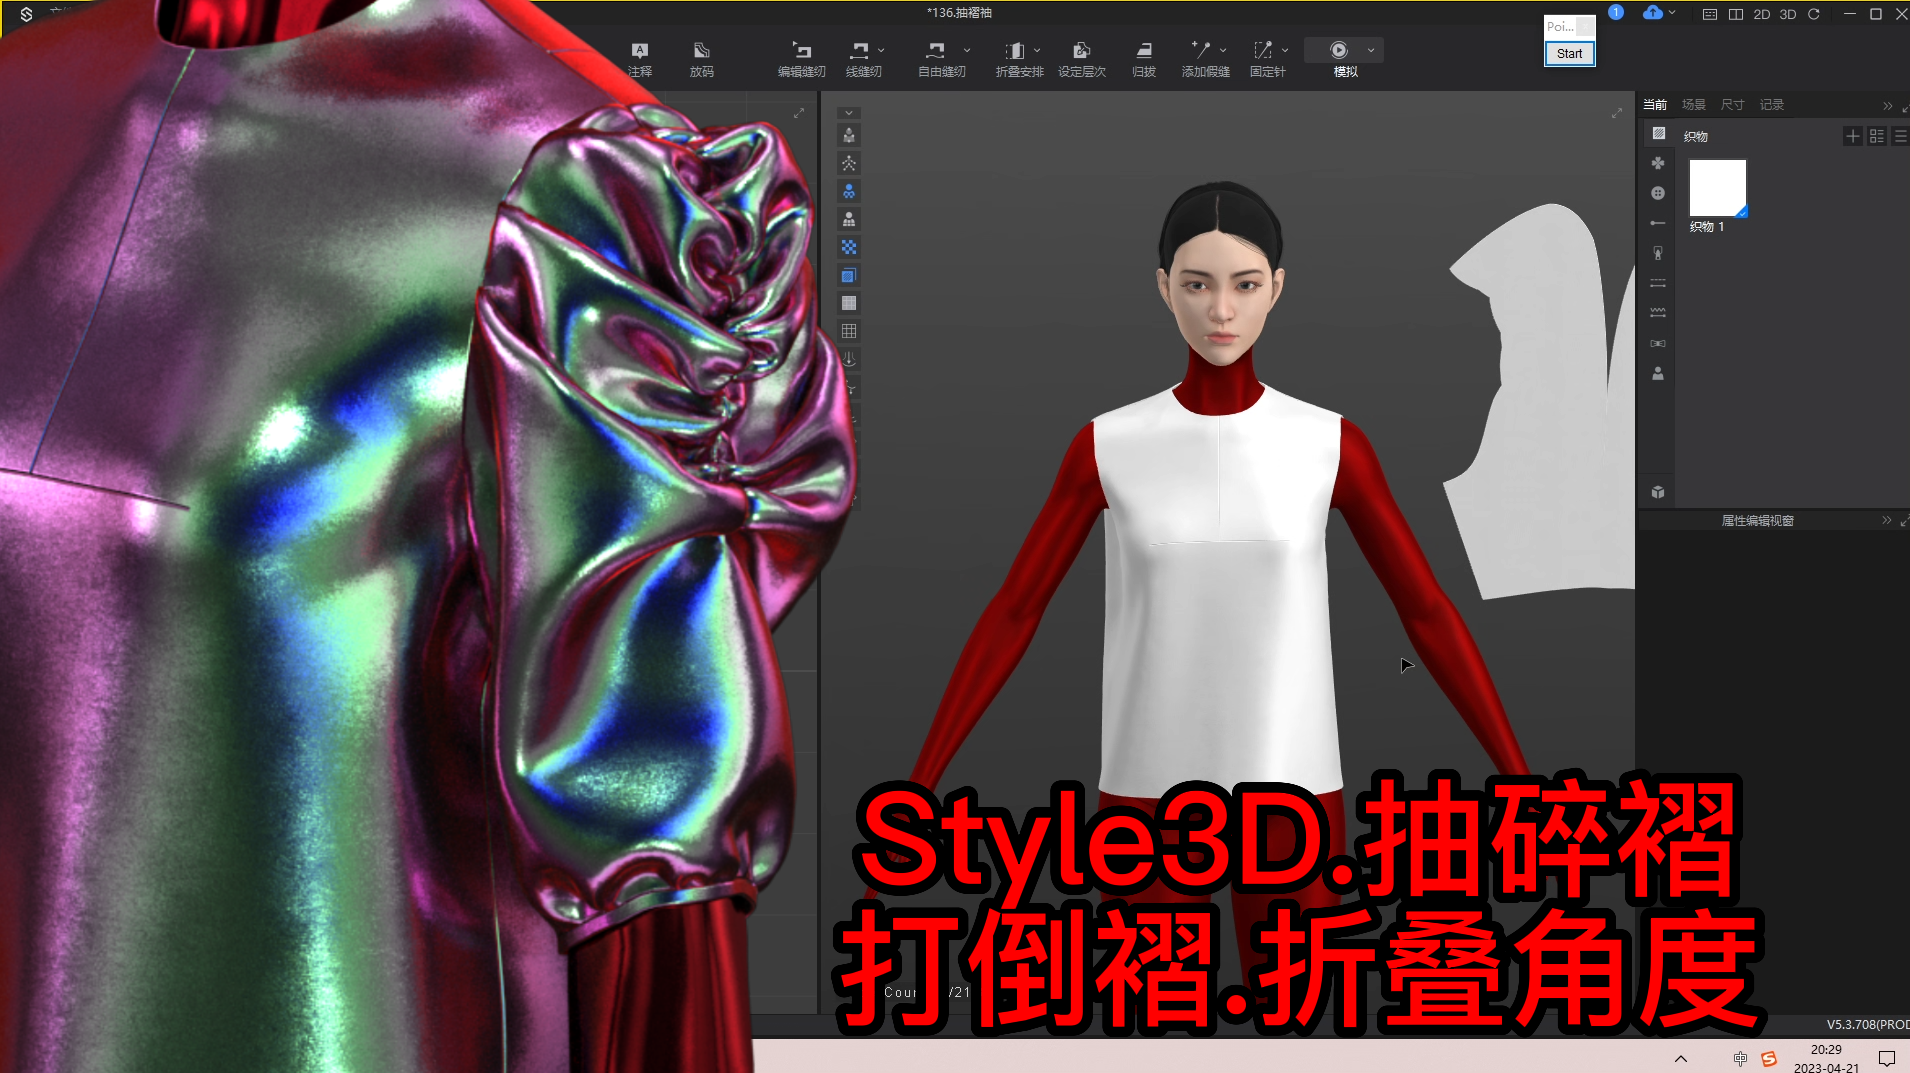
Task: Toggle avatar arrangement points icon
Action: (x=849, y=219)
